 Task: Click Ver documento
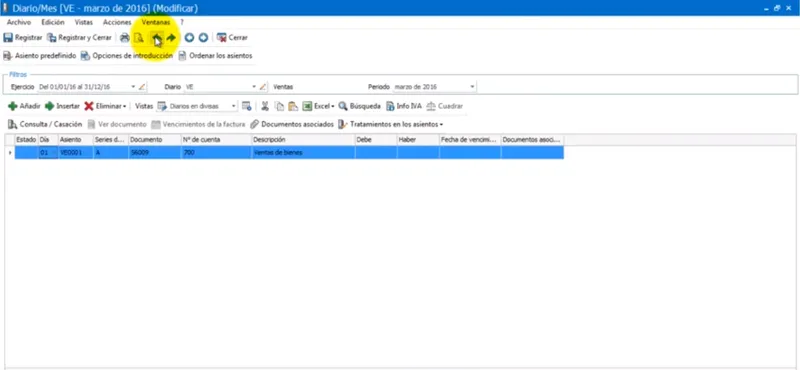(117, 124)
